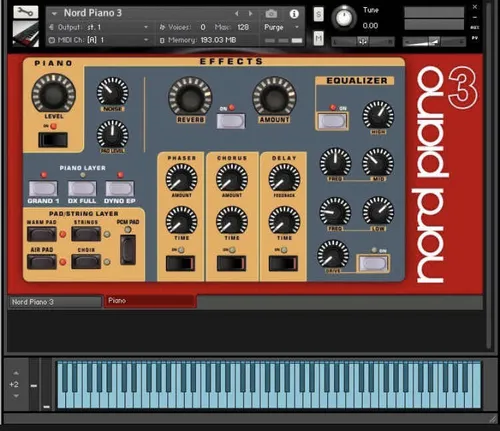This screenshot has width=500, height=431.
Task: Turn the reverb Amount knob
Action: [x=274, y=97]
